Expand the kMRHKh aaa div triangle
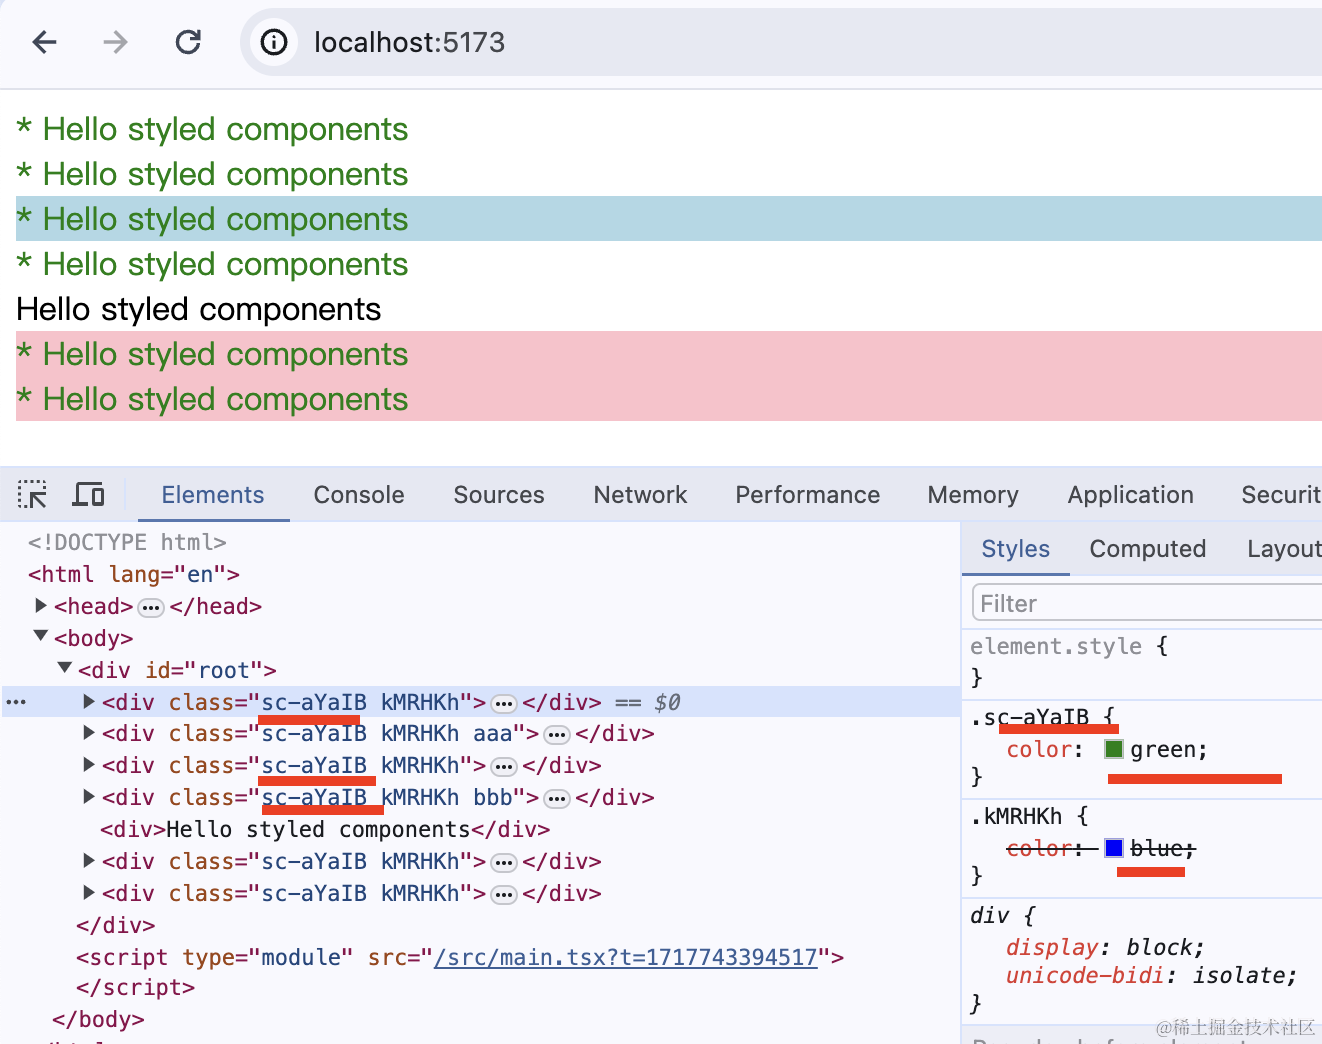 point(89,733)
